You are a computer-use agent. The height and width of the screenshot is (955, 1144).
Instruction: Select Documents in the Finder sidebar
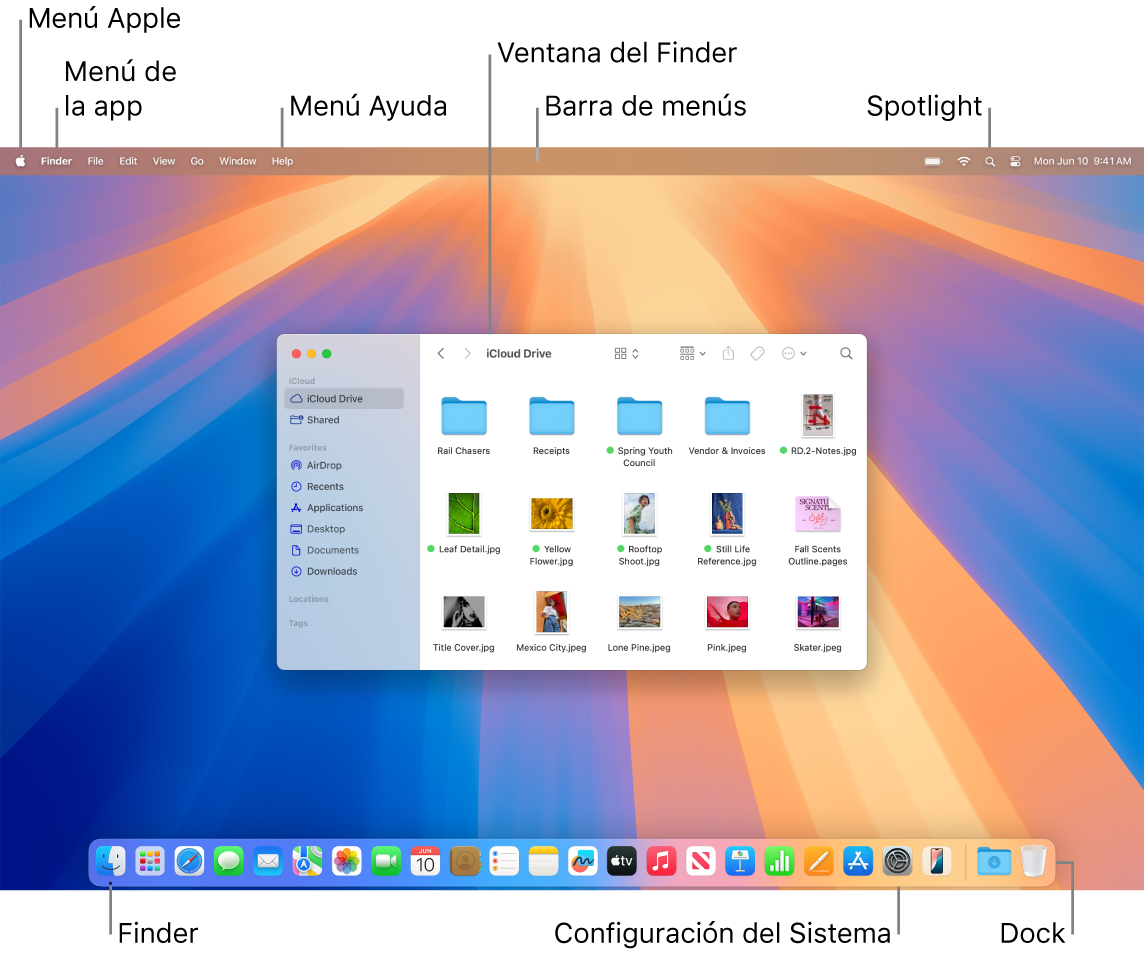pyautogui.click(x=331, y=550)
